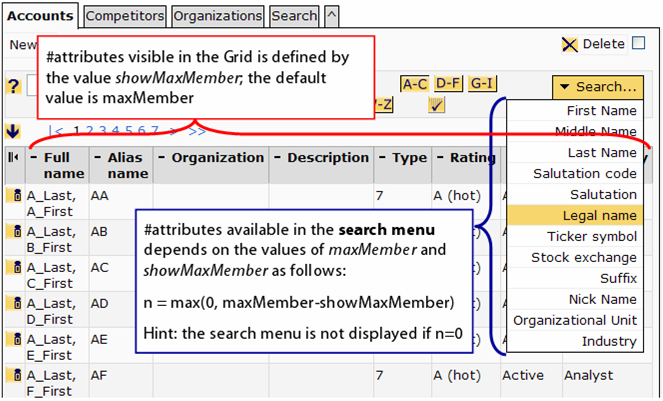
Task: Collapse the Type column
Action: (x=382, y=157)
